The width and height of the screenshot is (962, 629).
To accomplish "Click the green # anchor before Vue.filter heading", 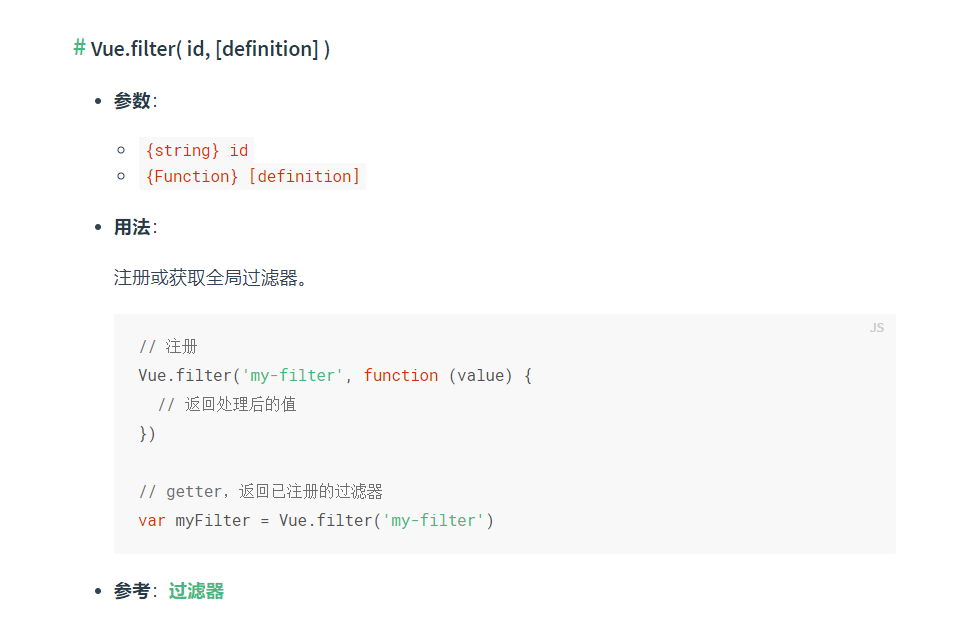I will click(x=79, y=48).
